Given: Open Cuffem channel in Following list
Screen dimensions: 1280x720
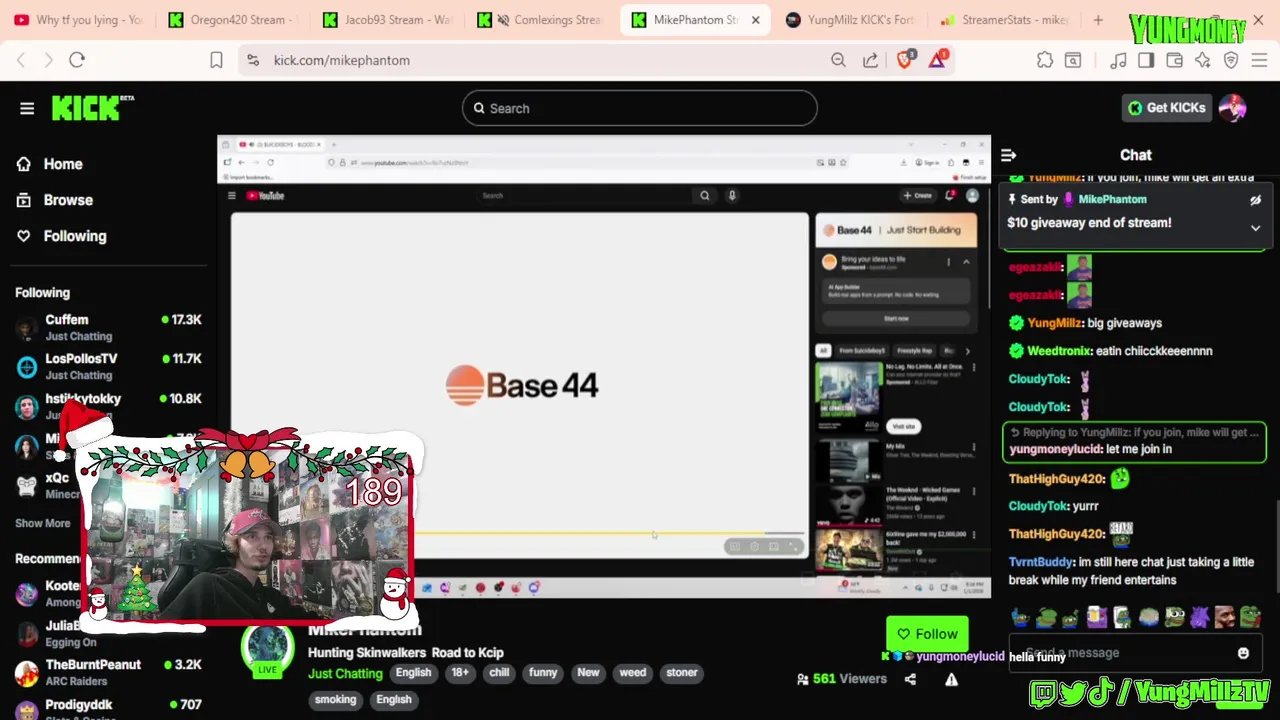Looking at the screenshot, I should [x=108, y=328].
